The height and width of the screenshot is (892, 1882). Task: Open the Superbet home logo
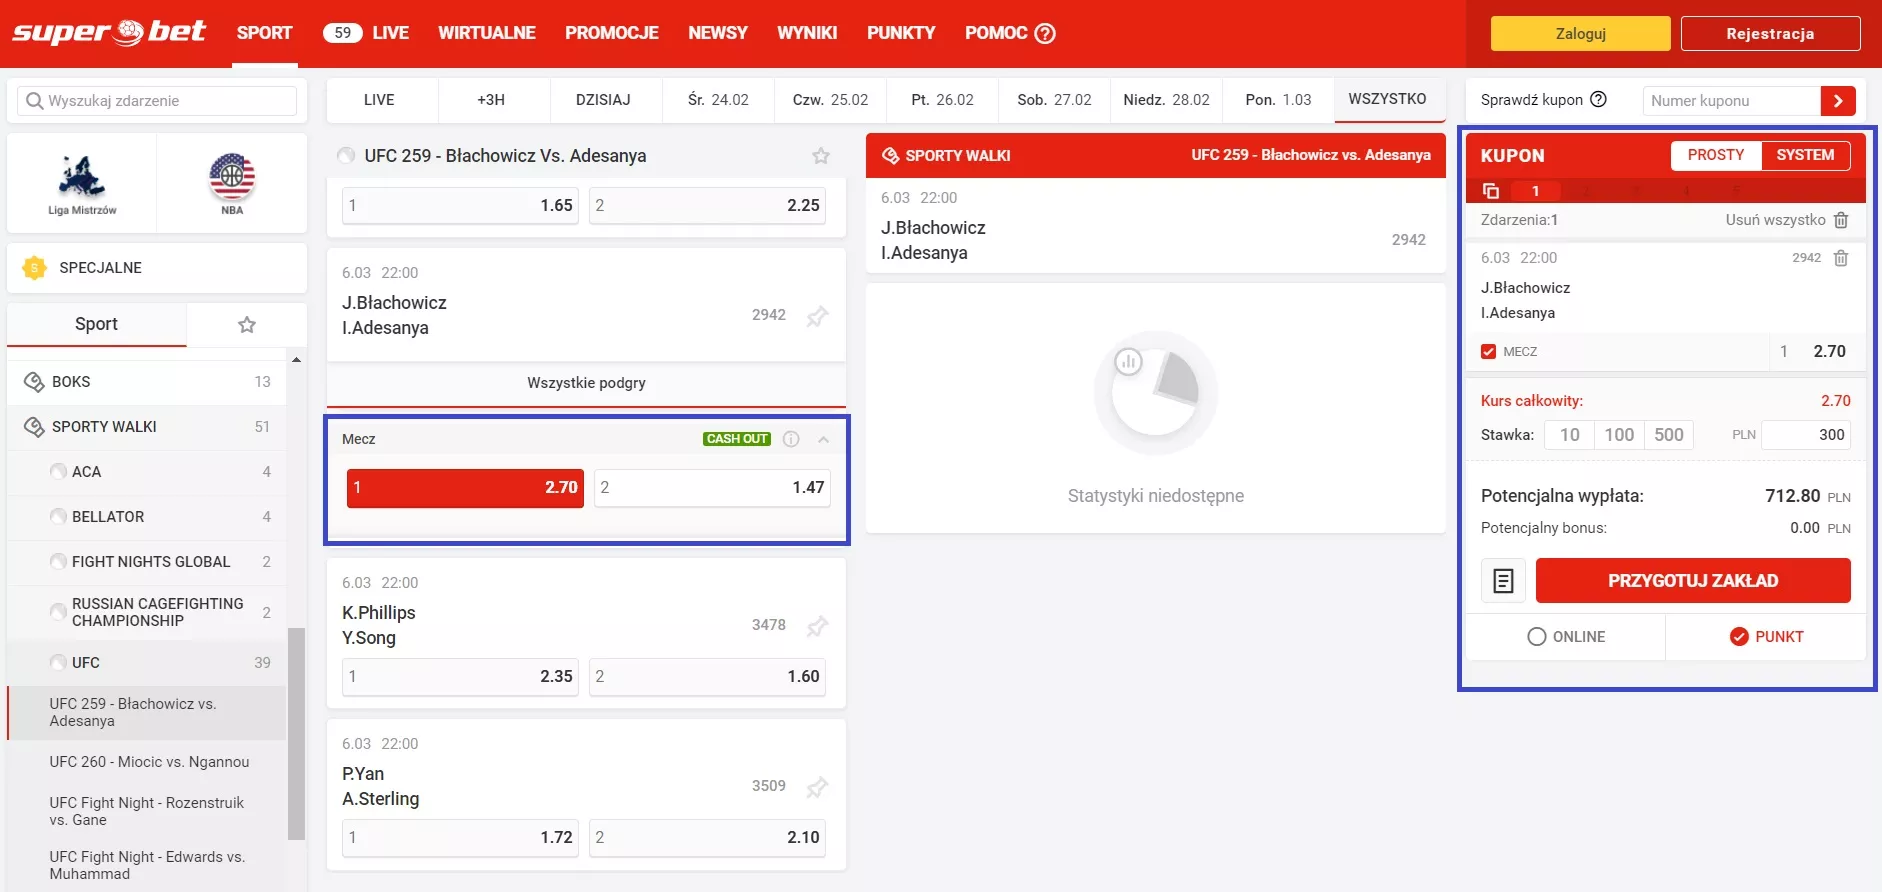tap(109, 32)
